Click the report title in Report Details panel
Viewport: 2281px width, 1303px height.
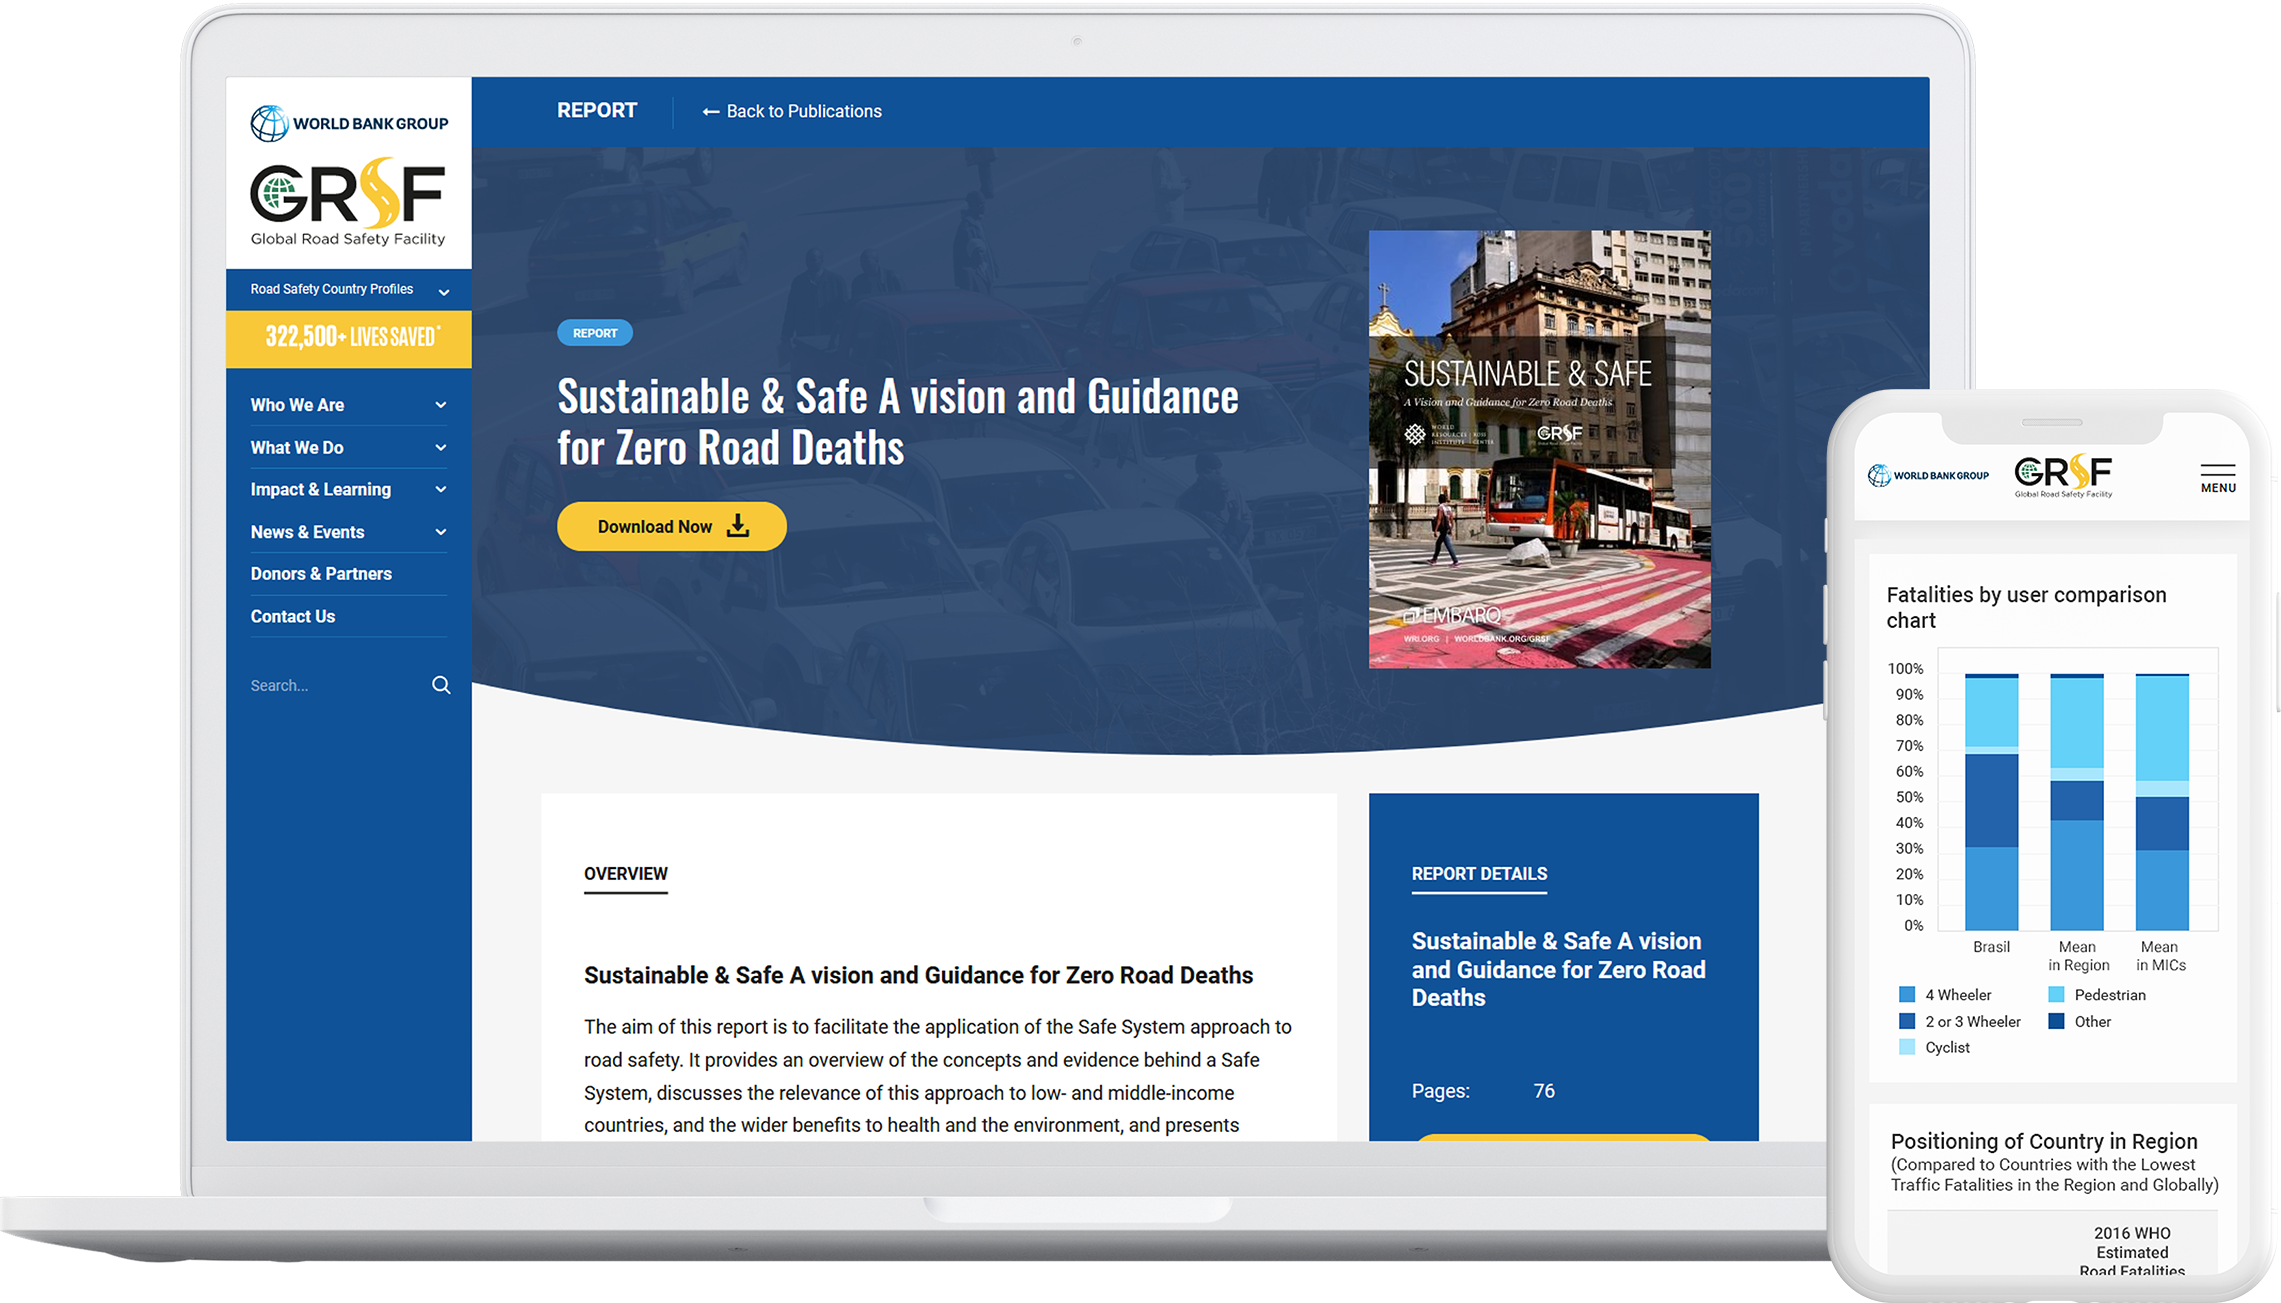point(1559,969)
